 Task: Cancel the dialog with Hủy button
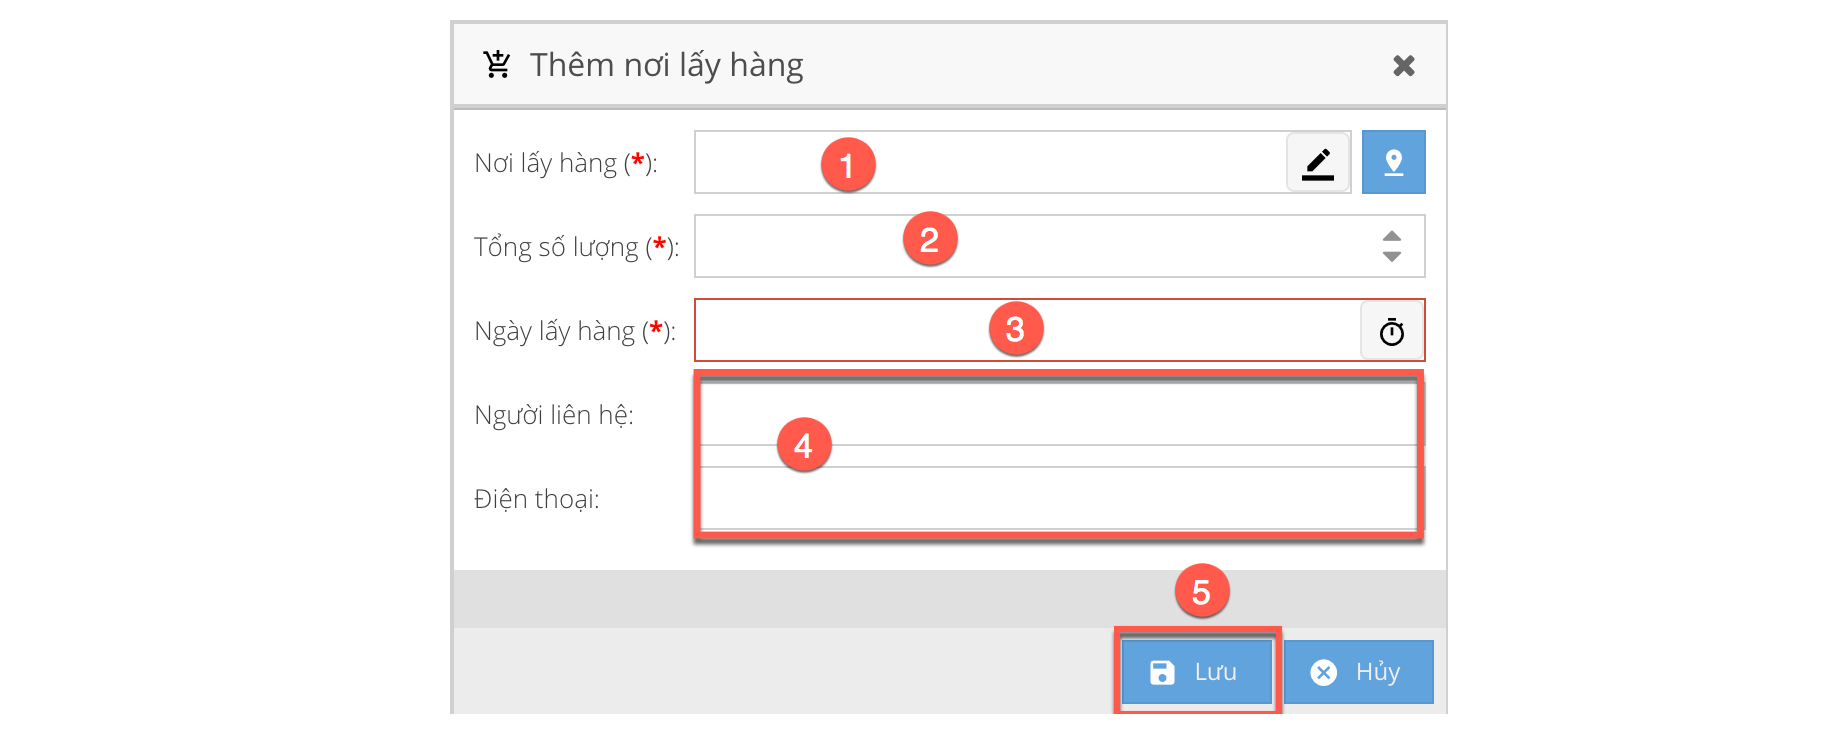click(x=1358, y=672)
